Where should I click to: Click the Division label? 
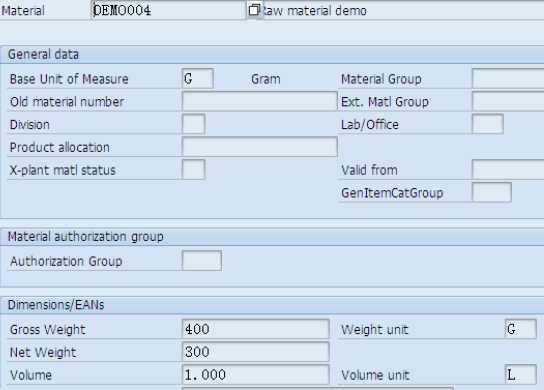[29, 125]
